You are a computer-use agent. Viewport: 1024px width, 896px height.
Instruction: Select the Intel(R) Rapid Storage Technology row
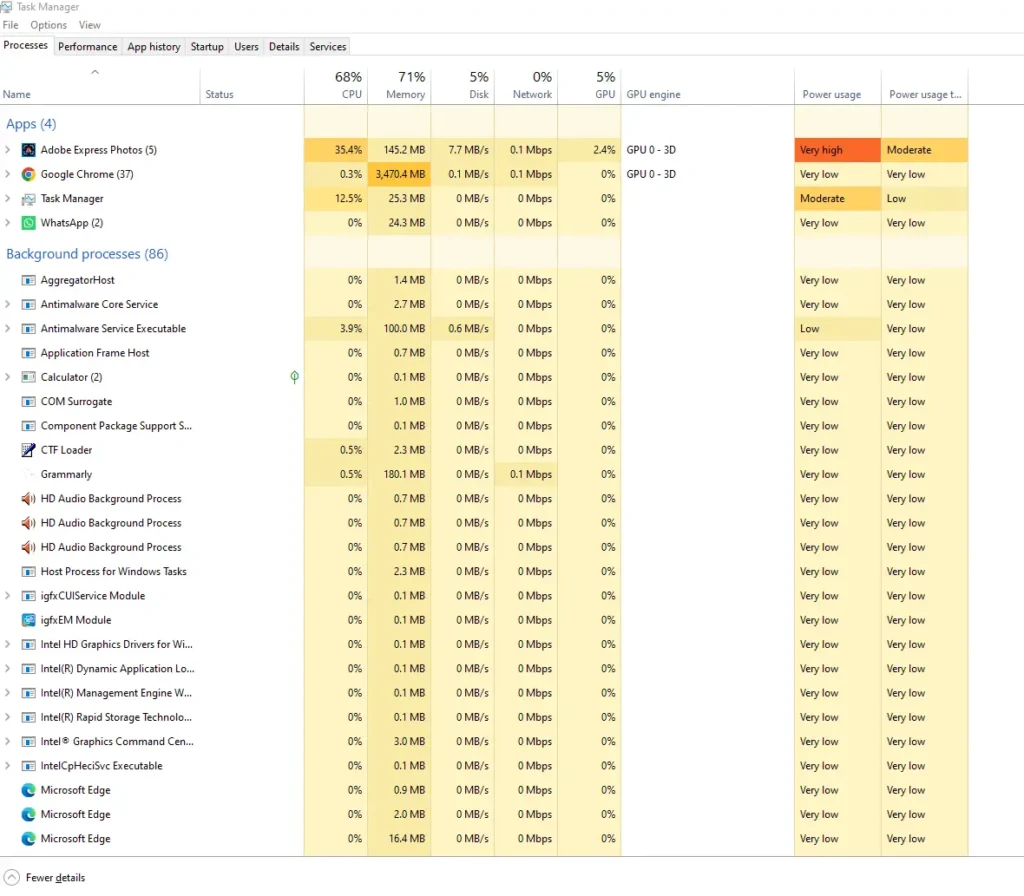coord(484,717)
